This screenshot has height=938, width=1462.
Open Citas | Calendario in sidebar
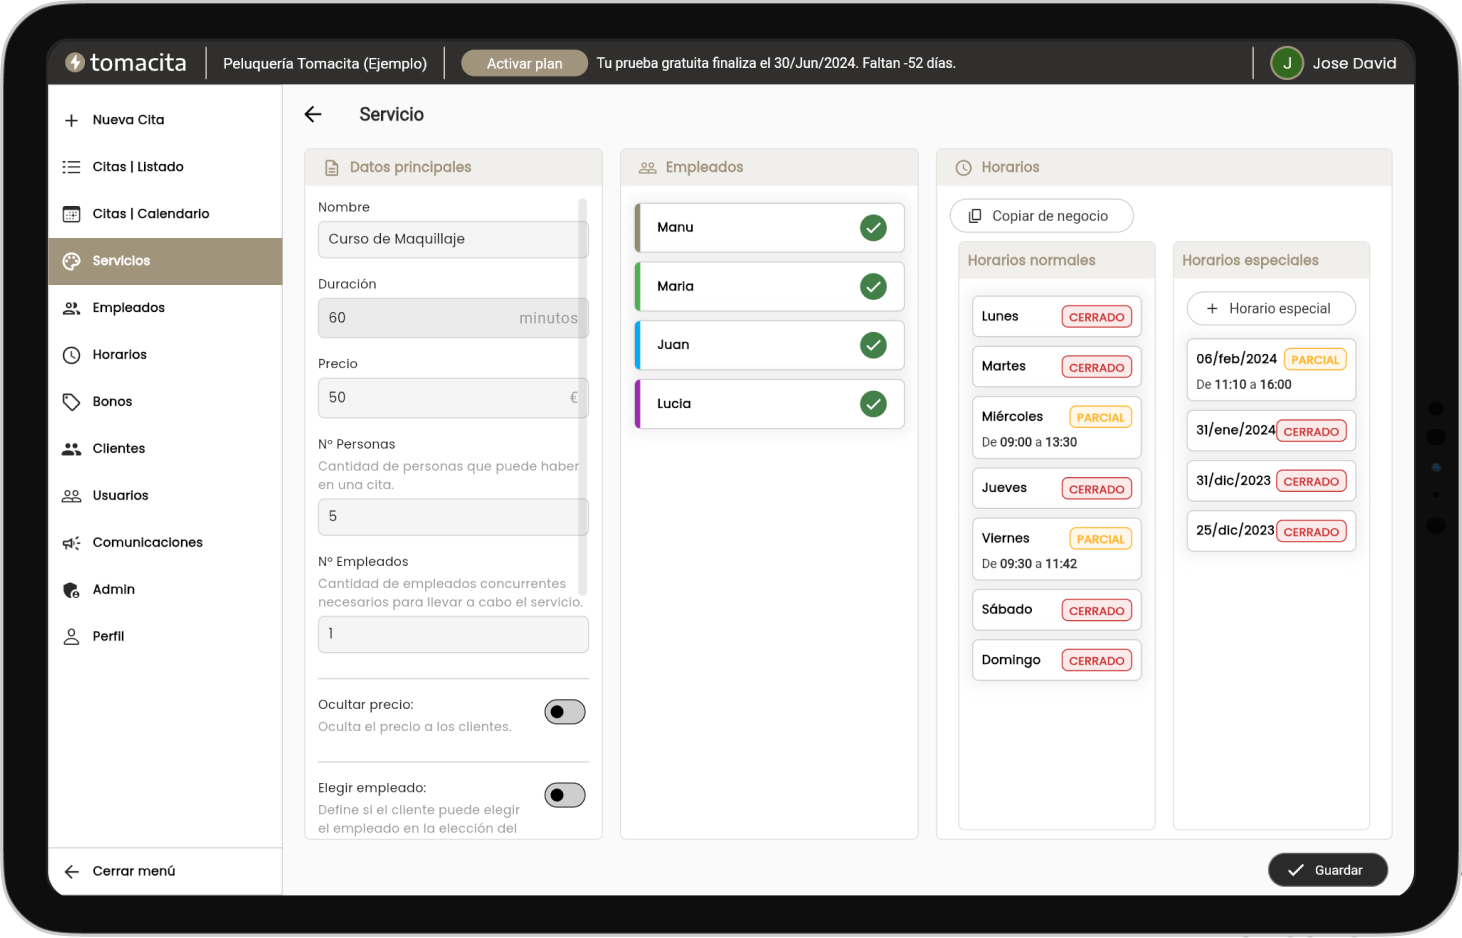[x=165, y=214]
